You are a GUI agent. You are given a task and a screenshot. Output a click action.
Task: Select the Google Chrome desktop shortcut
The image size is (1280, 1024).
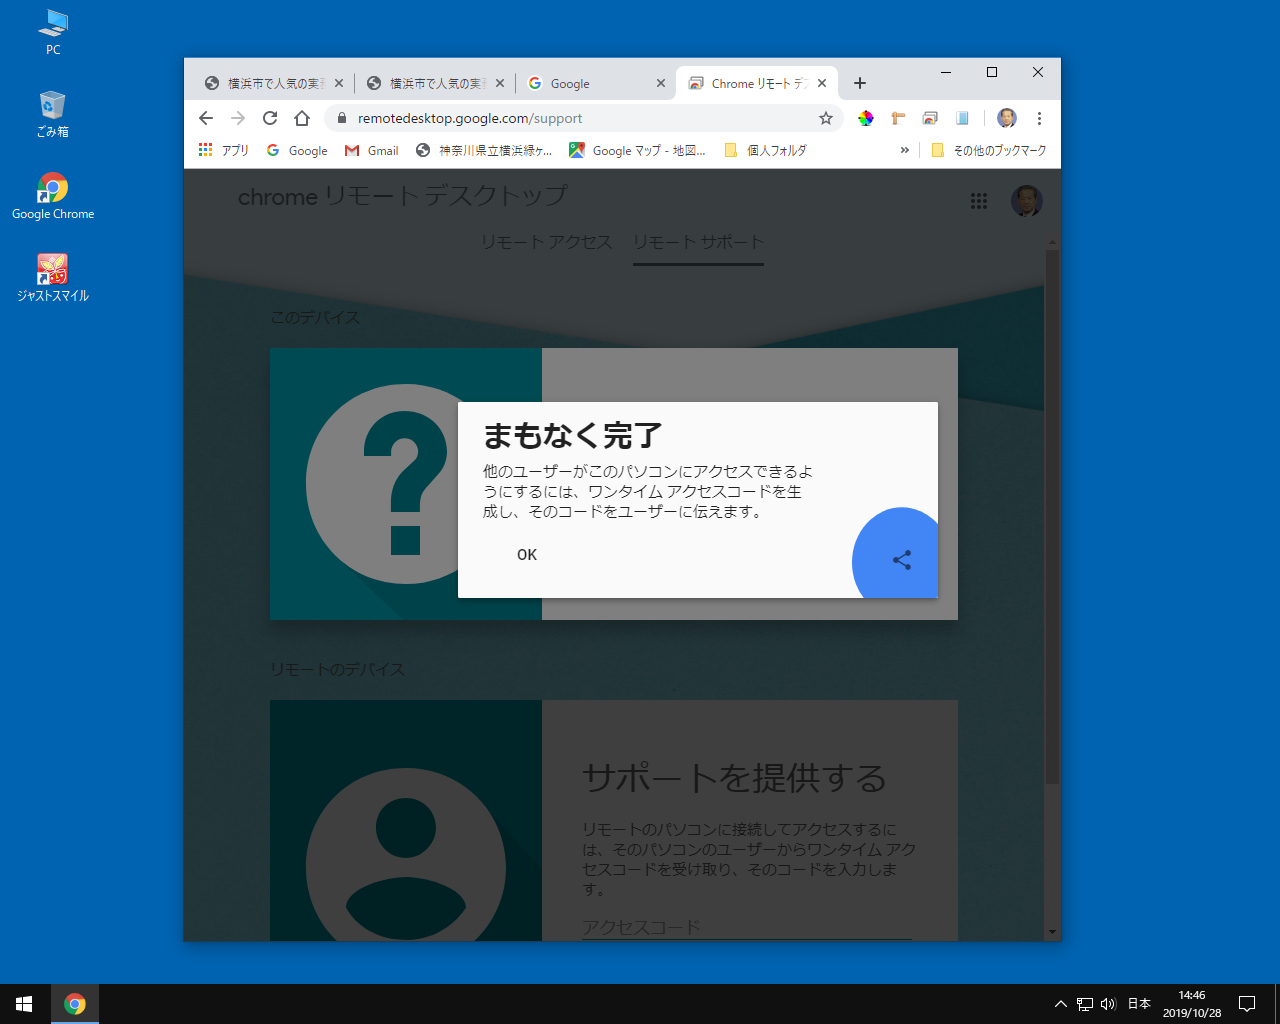(x=53, y=196)
